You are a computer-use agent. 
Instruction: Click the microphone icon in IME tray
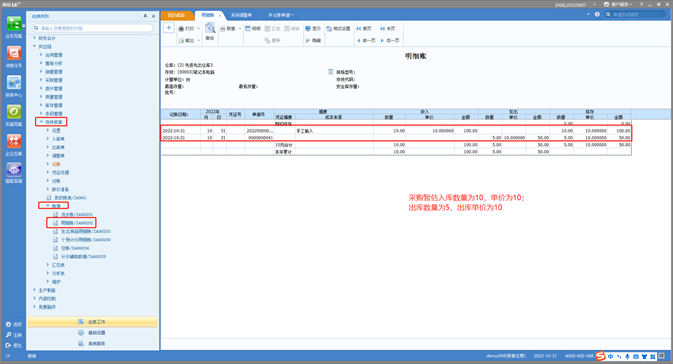[x=627, y=356]
